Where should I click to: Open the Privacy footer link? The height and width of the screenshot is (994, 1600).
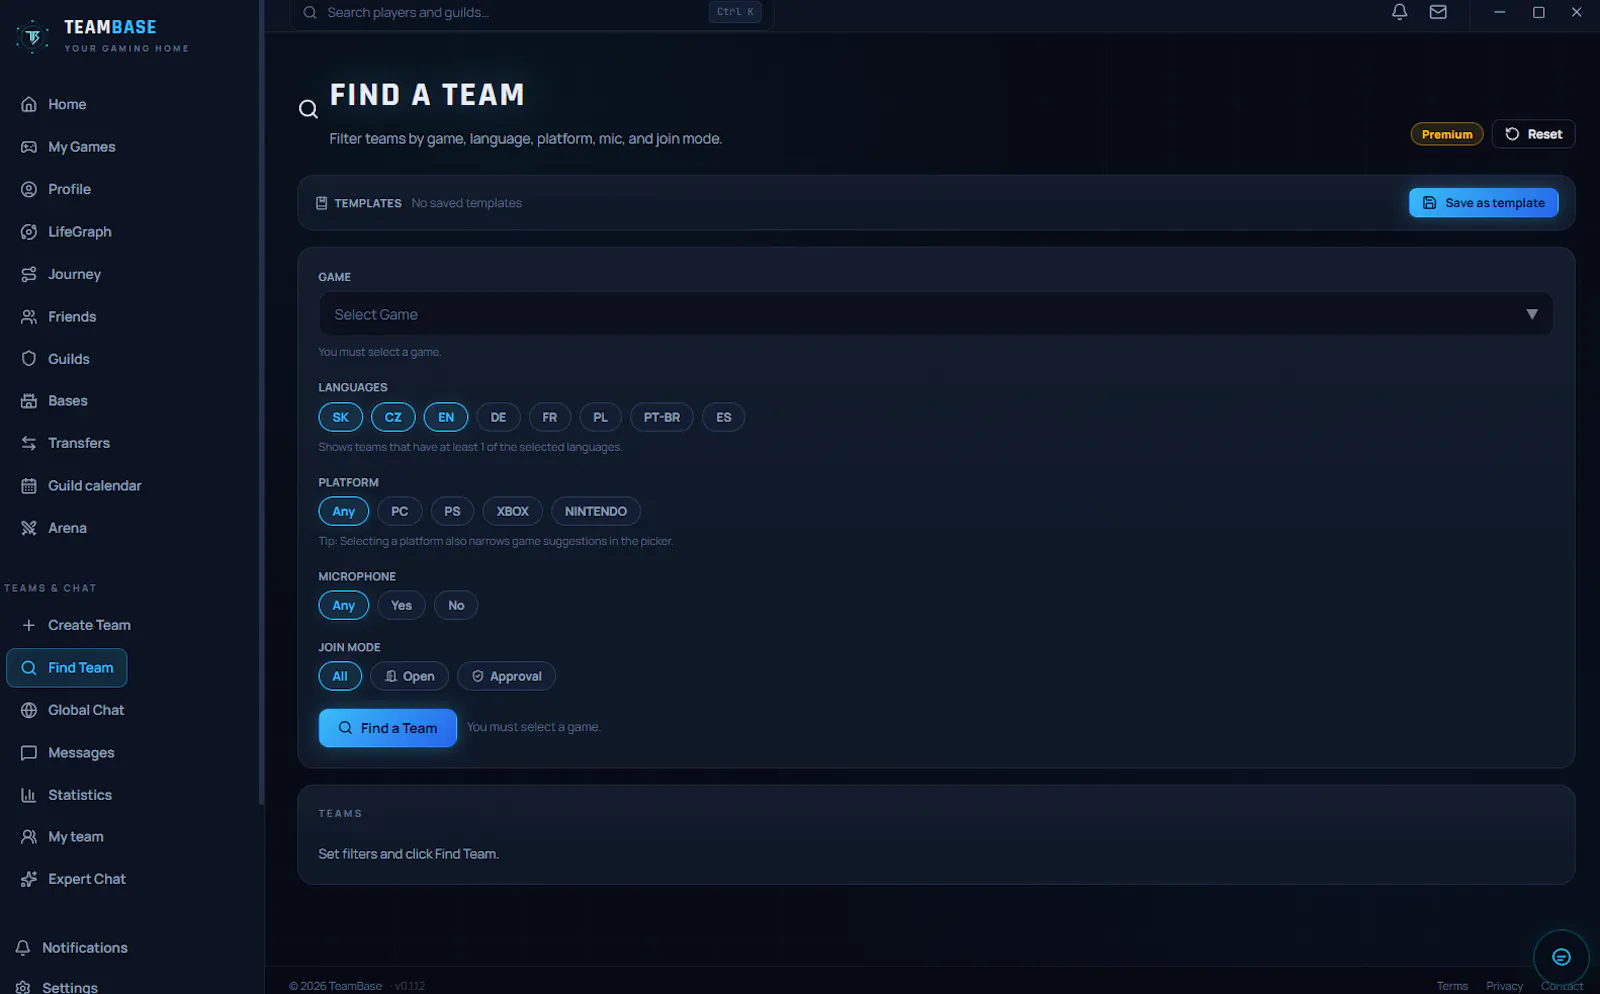pos(1504,986)
